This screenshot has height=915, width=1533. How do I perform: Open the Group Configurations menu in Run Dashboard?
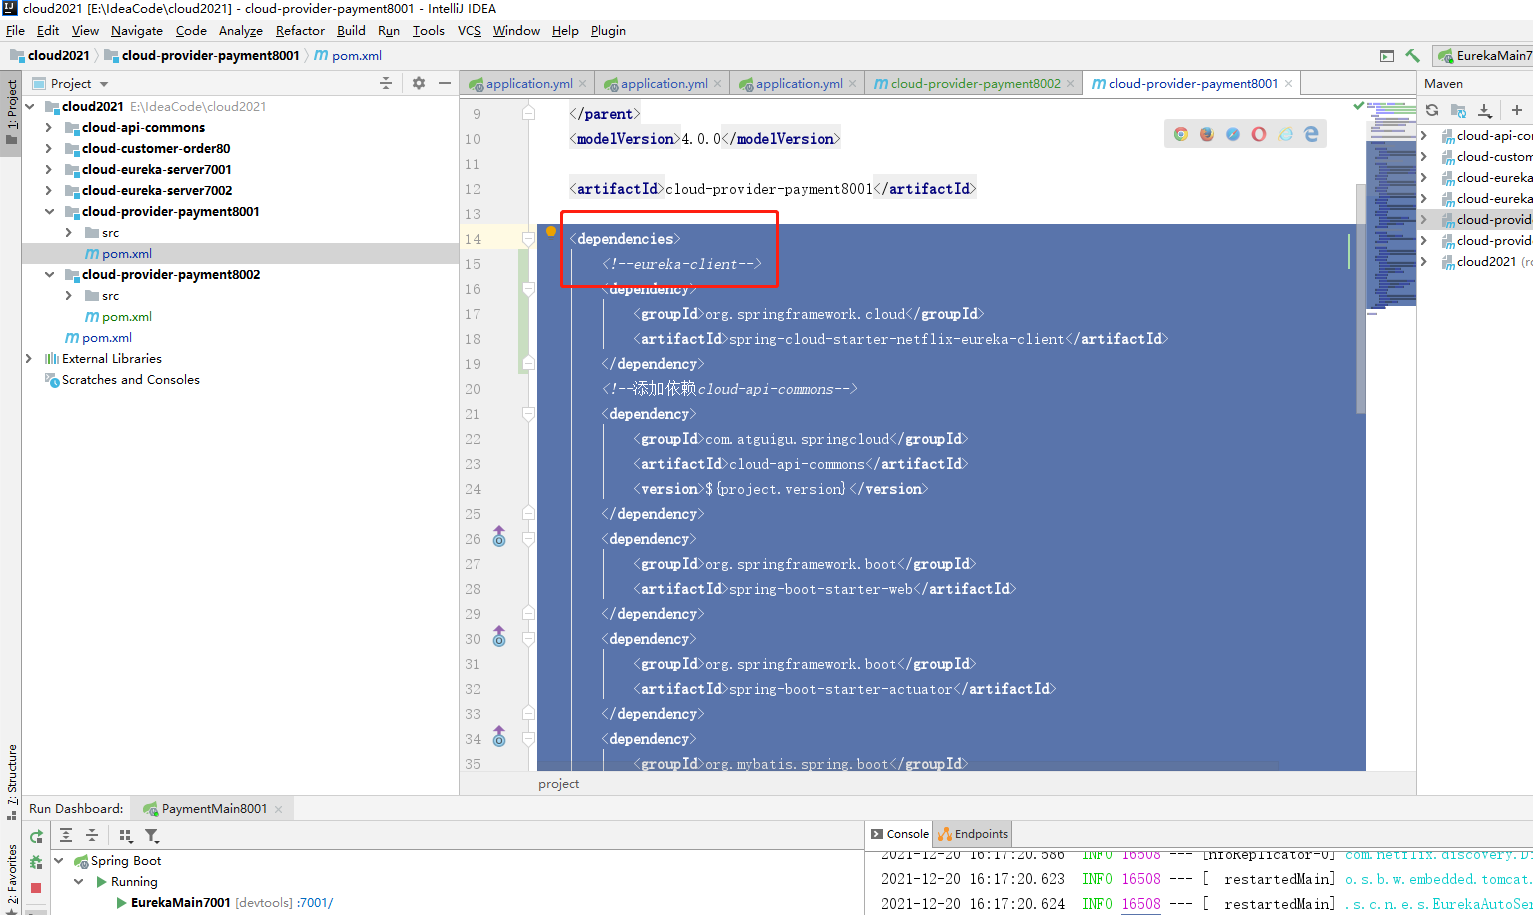tap(126, 836)
